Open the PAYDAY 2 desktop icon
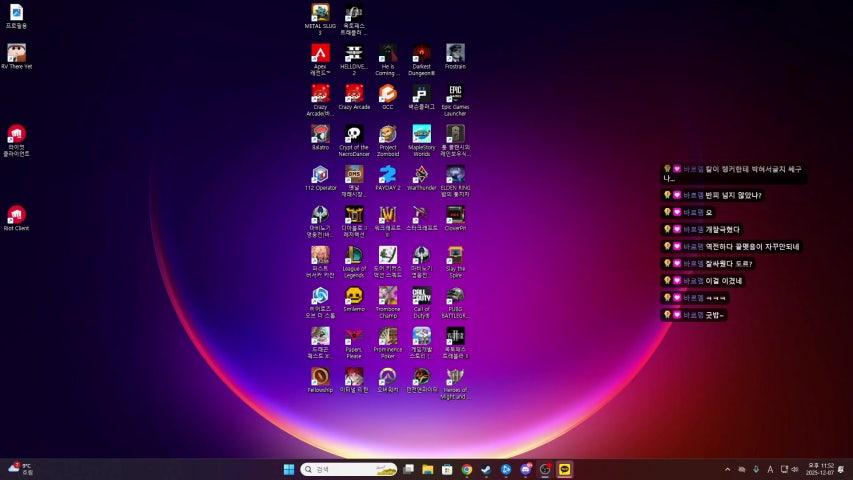Image resolution: width=853 pixels, height=480 pixels. click(388, 174)
